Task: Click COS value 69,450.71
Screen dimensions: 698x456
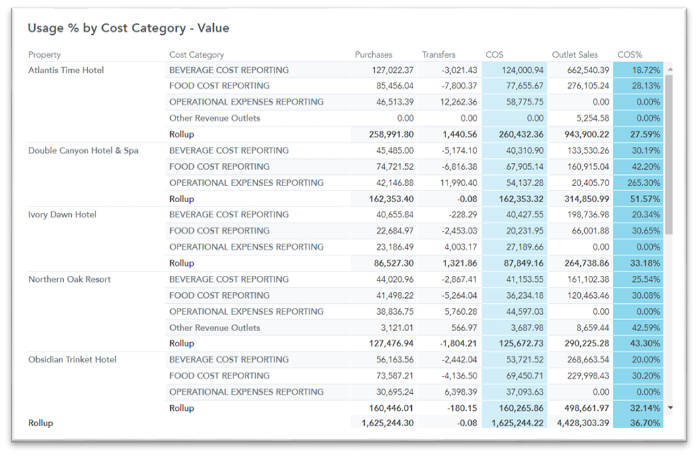Action: (524, 376)
